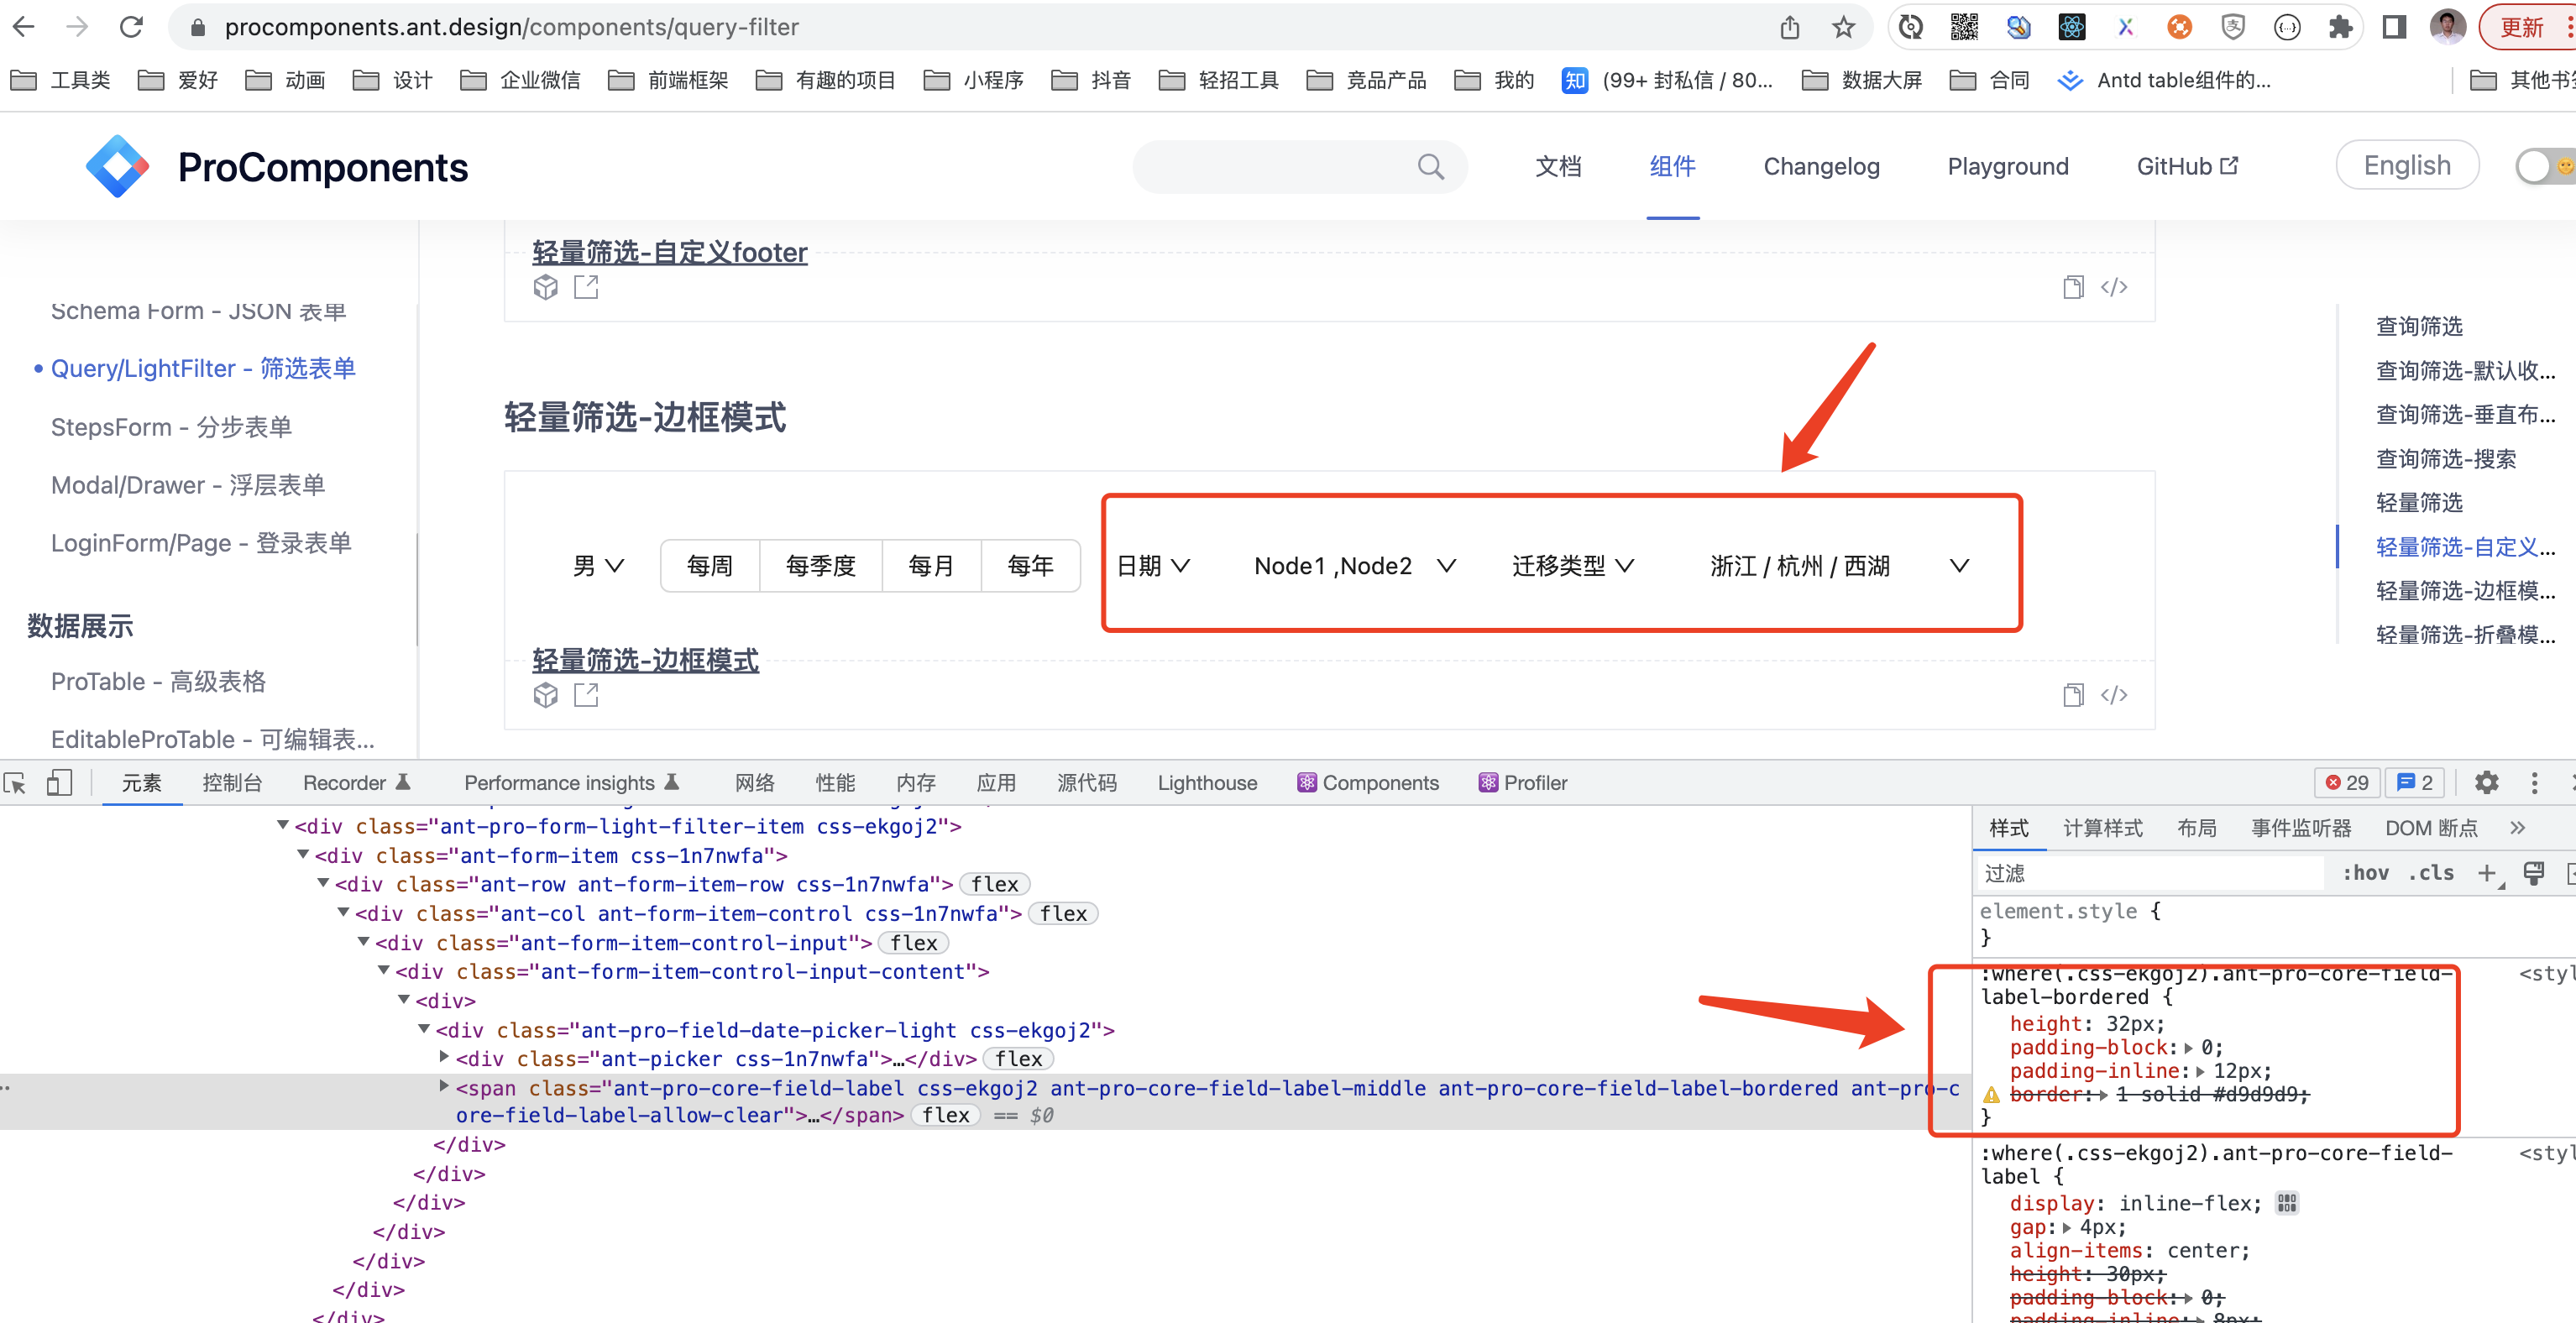Collapse the ant-form-item DOM tree node

click(x=303, y=855)
